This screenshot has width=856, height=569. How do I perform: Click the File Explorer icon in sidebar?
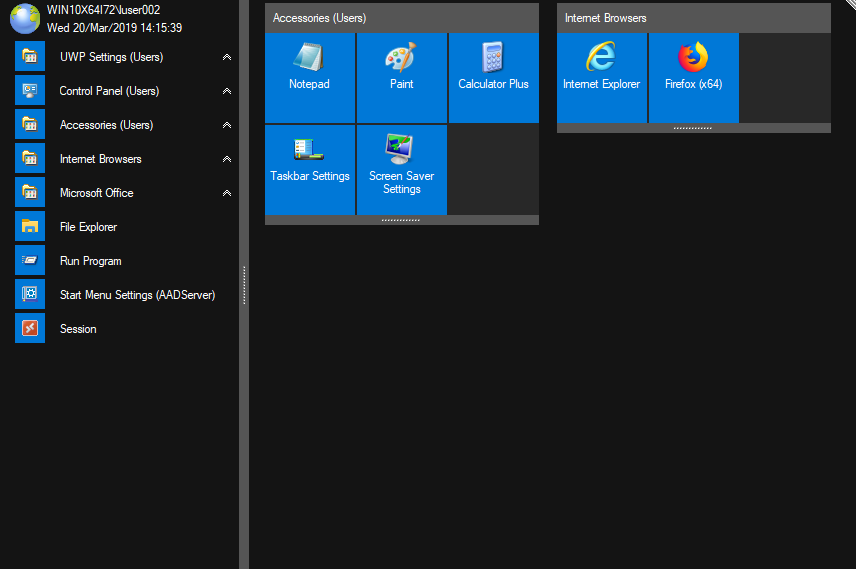(x=30, y=227)
